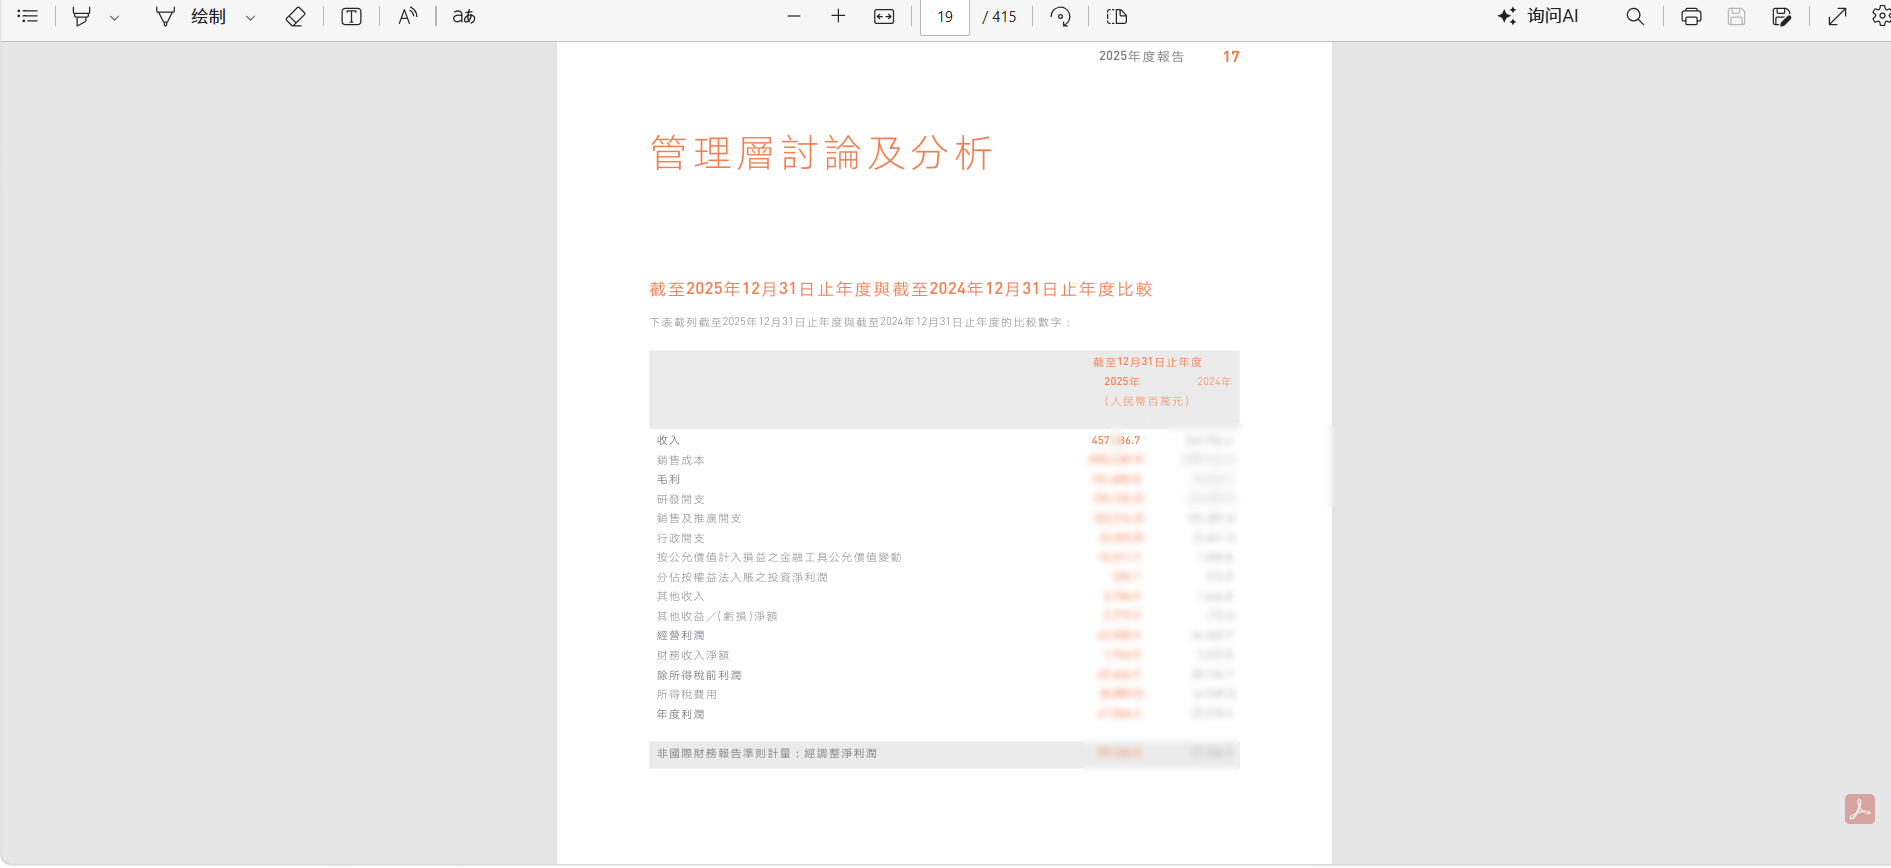Click the 2025年 column header
This screenshot has width=1891, height=868.
[1122, 381]
